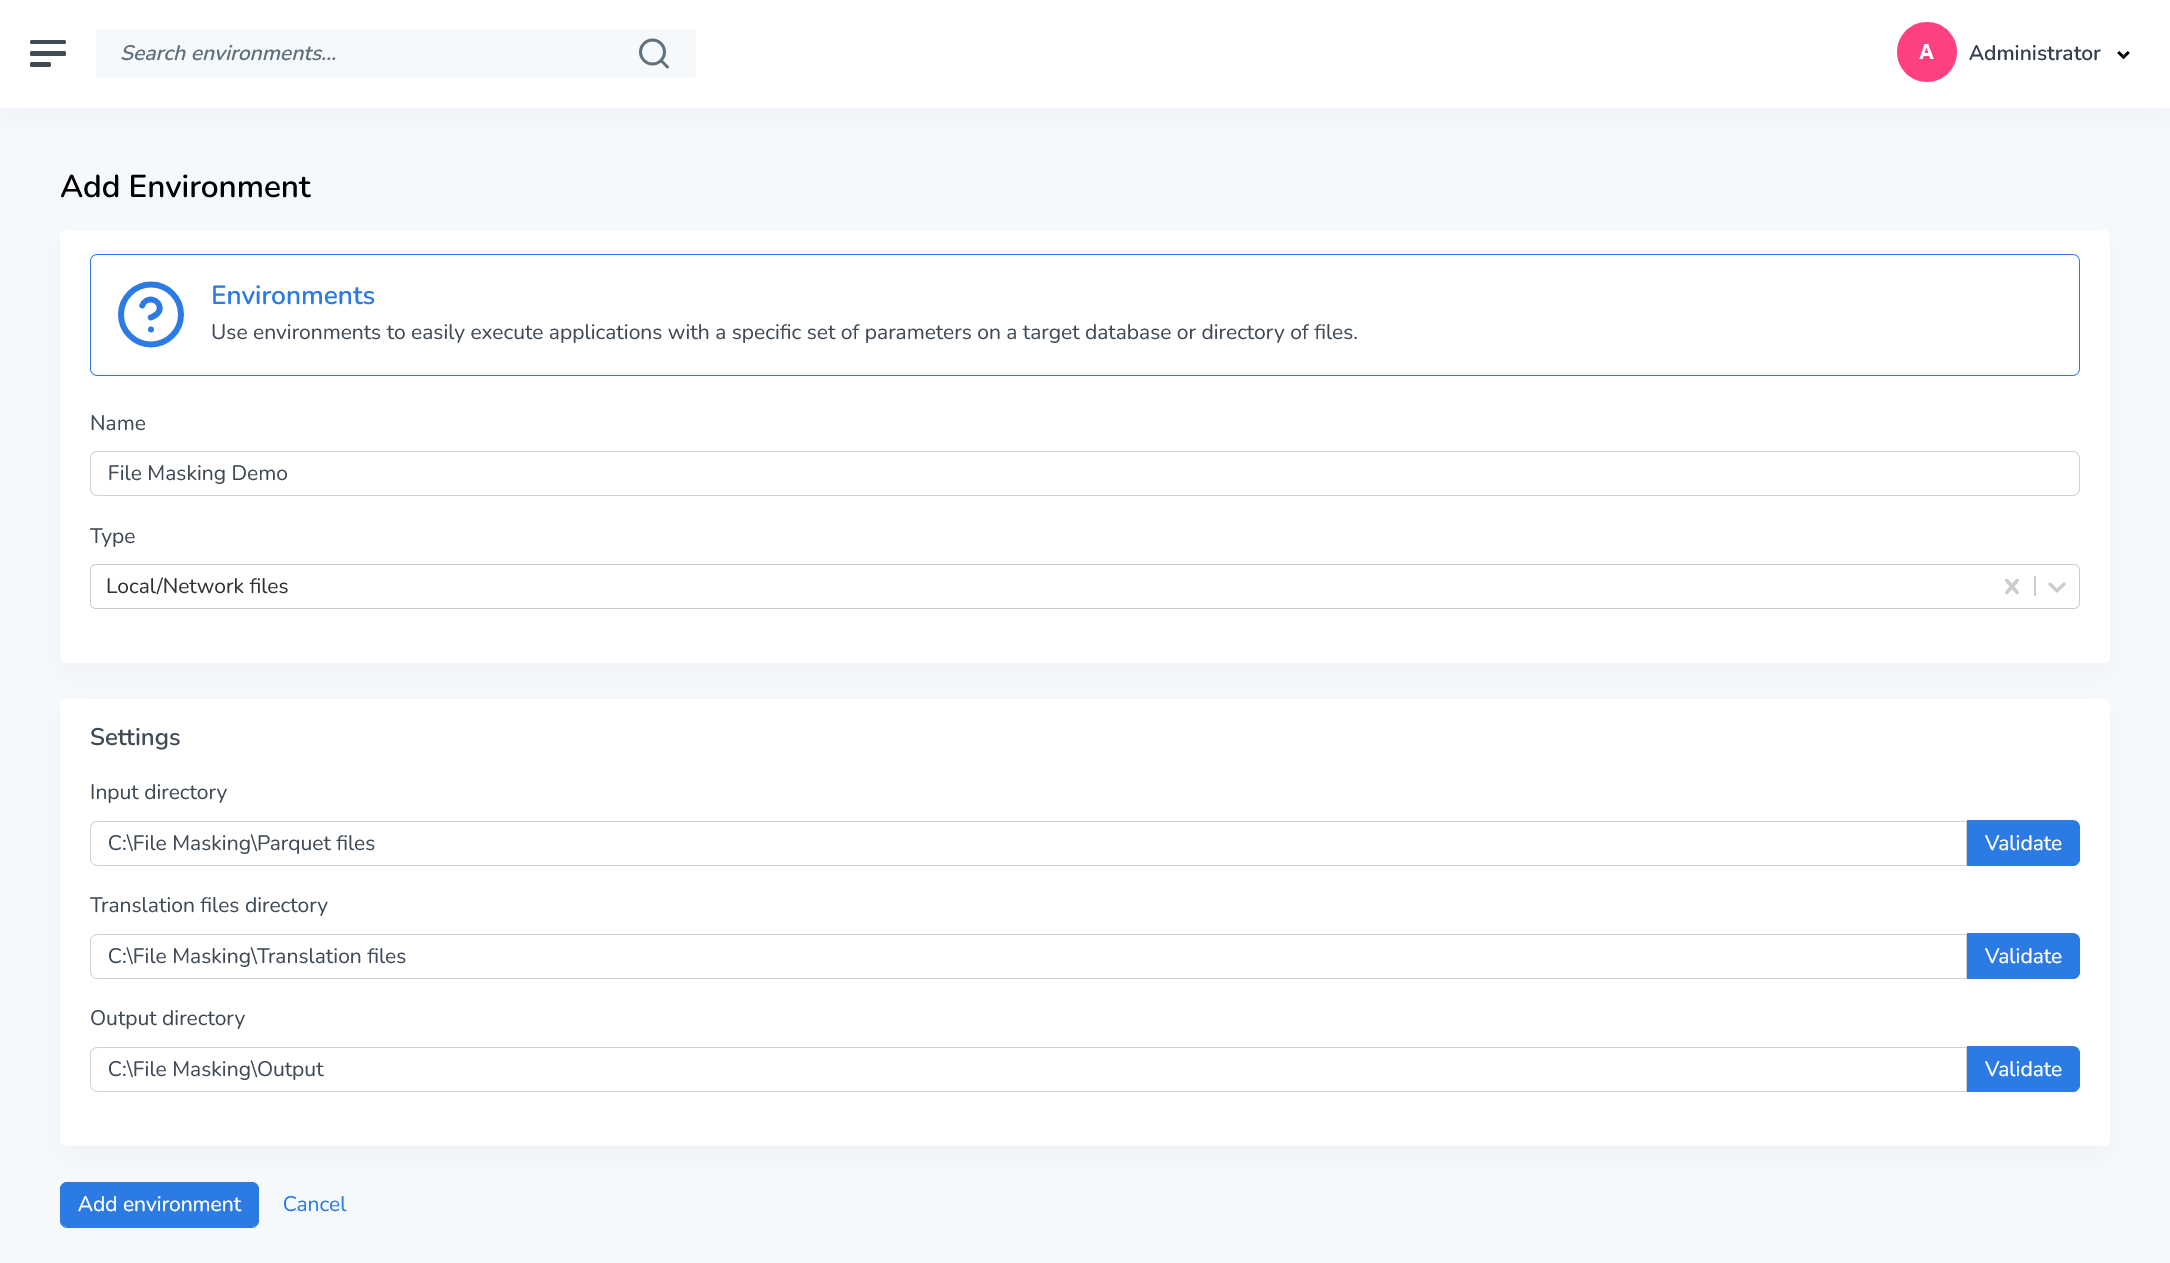Select the Validate icon for Output directory
This screenshot has height=1263, width=2170.
[x=2022, y=1068]
